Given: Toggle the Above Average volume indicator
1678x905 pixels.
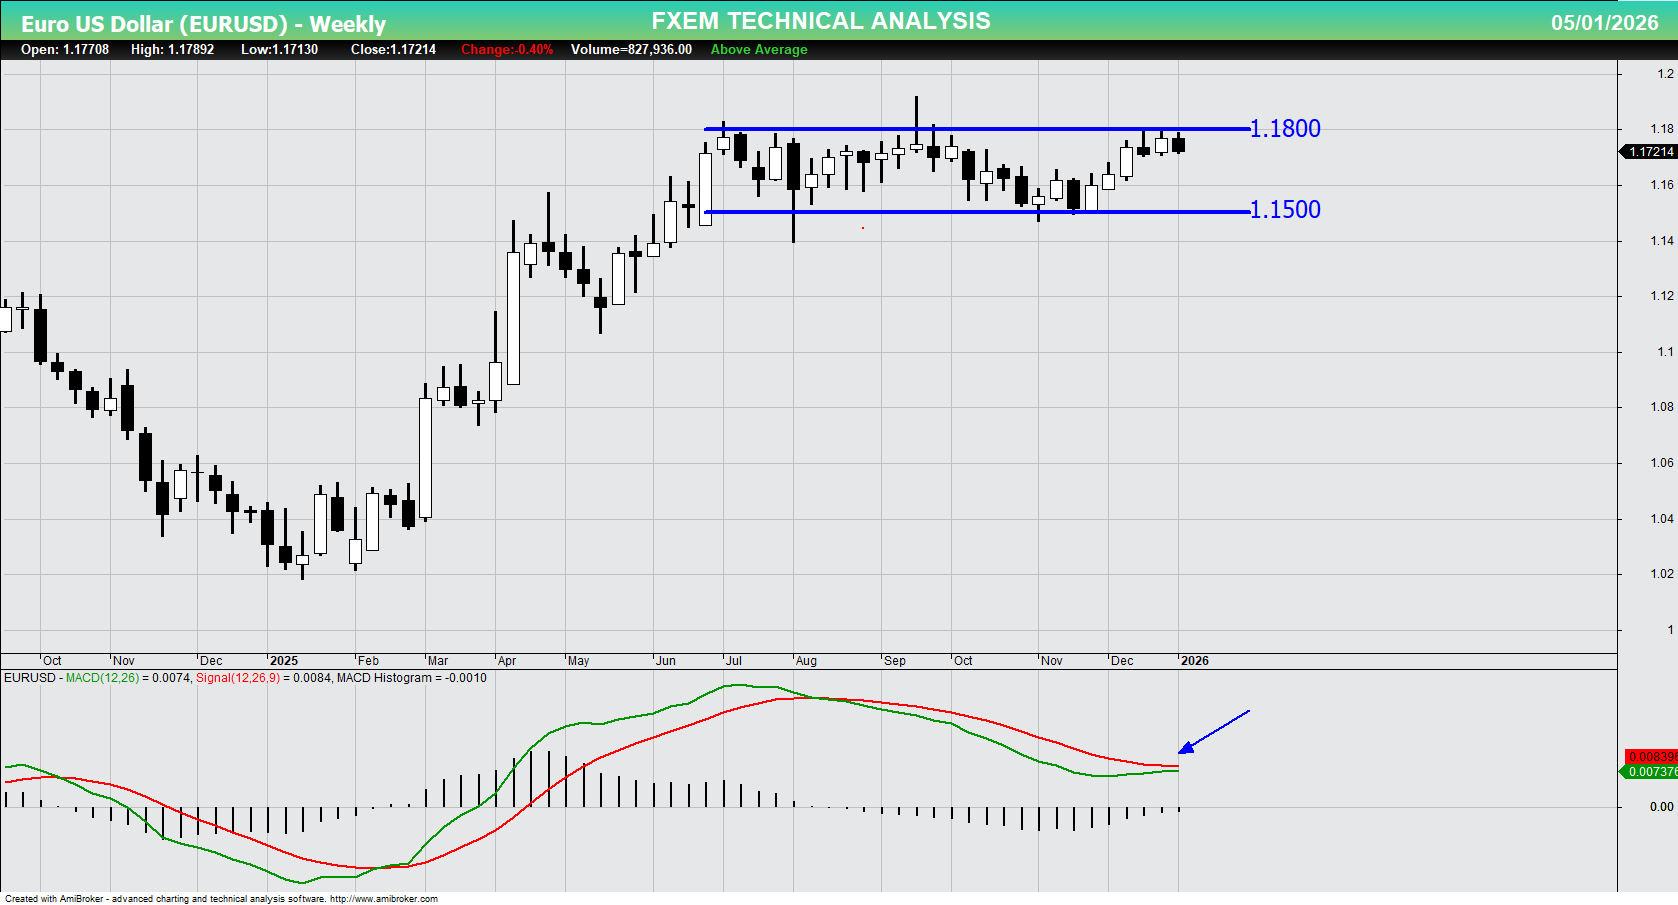Looking at the screenshot, I should click(758, 49).
